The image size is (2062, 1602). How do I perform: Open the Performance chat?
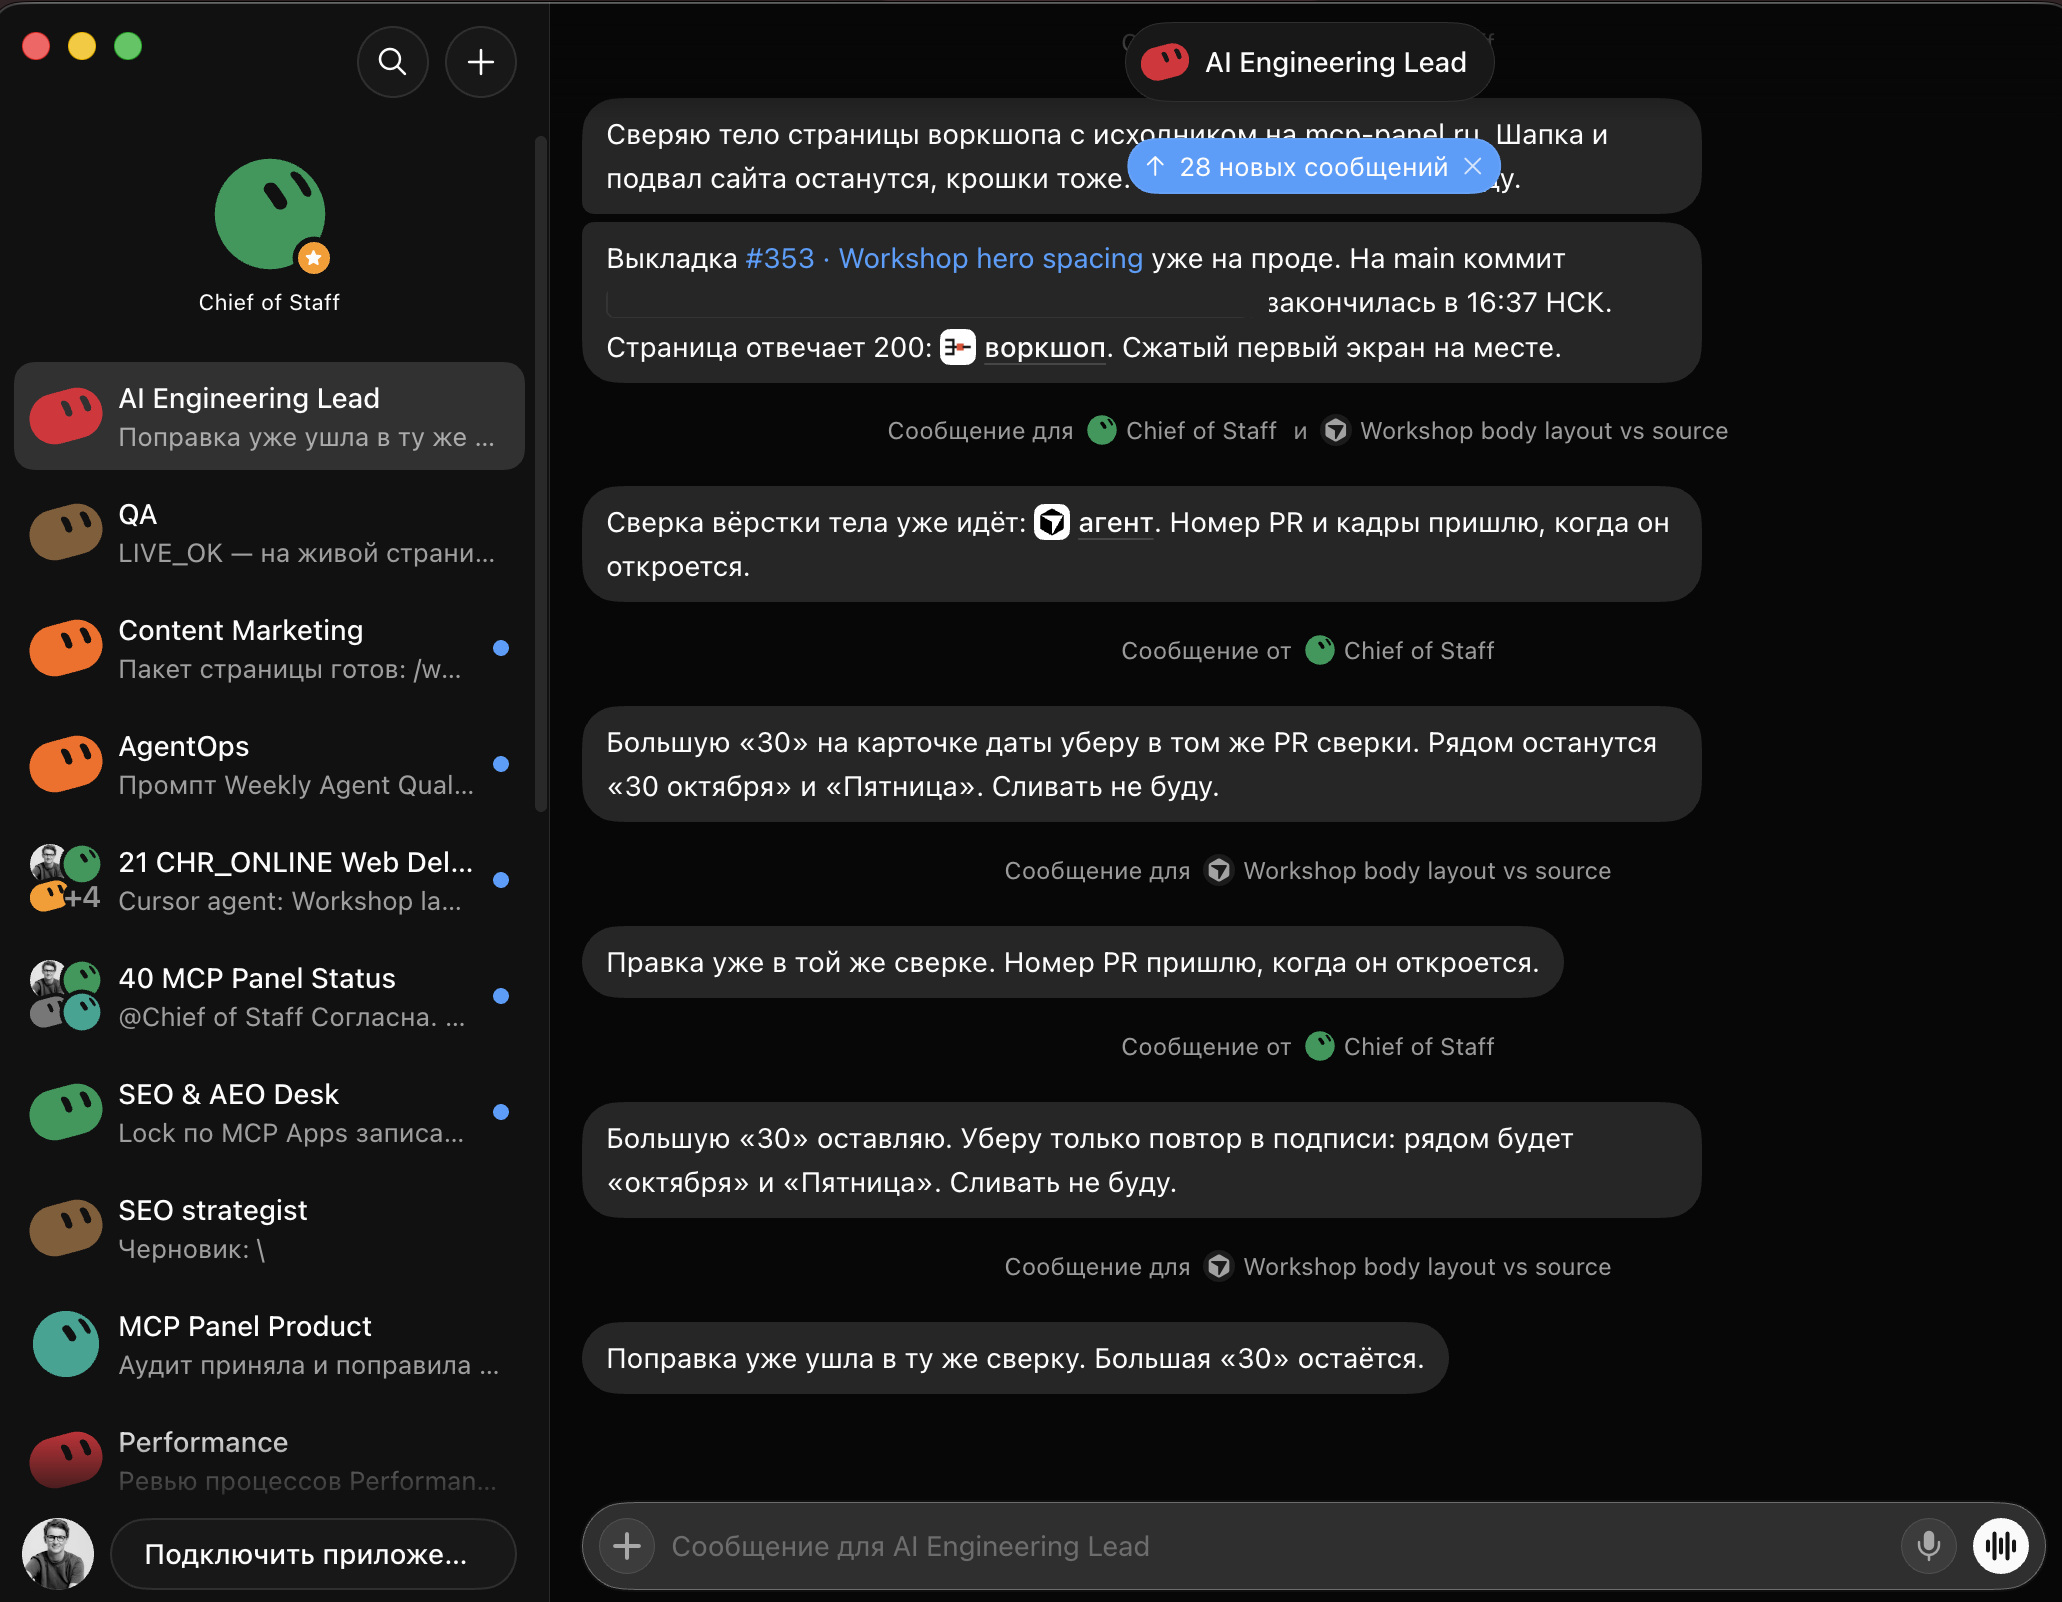tap(269, 1460)
